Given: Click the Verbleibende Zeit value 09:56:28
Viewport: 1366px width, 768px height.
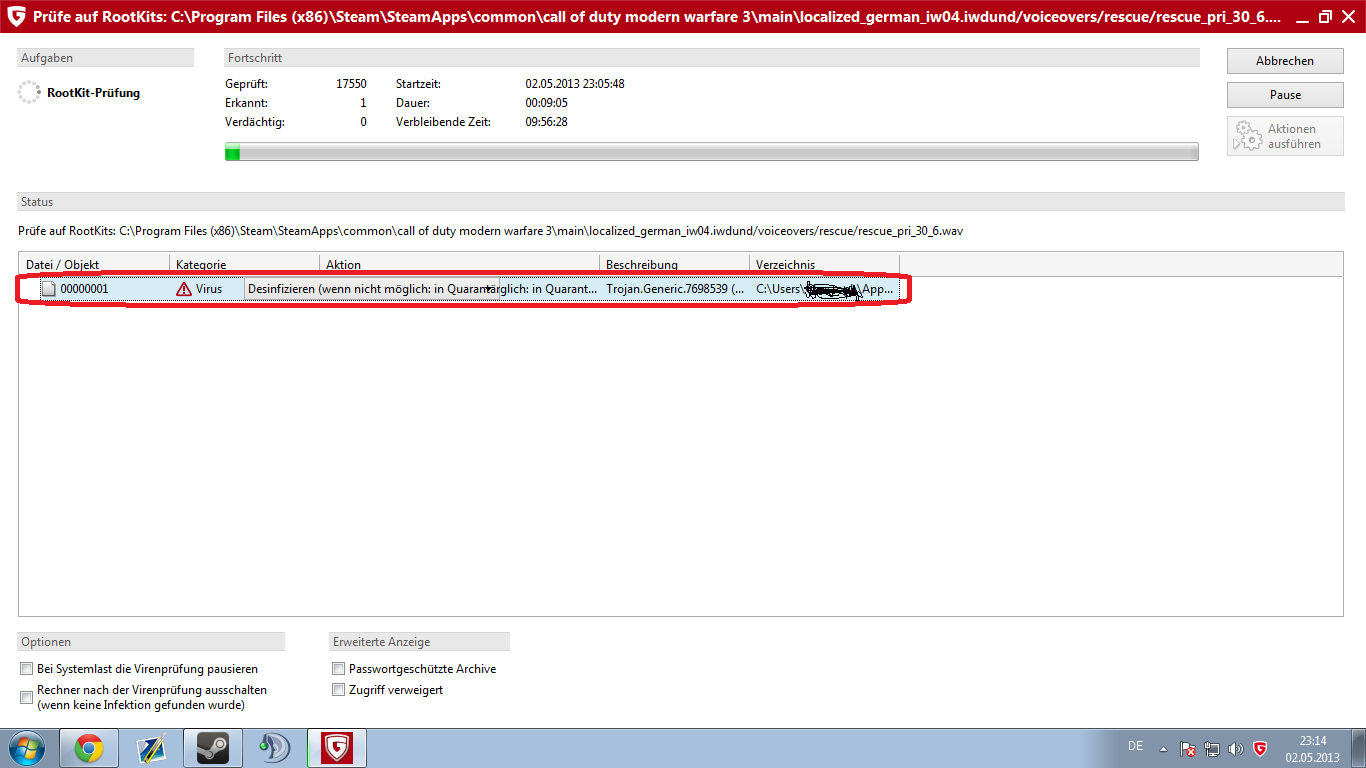Looking at the screenshot, I should click(546, 122).
